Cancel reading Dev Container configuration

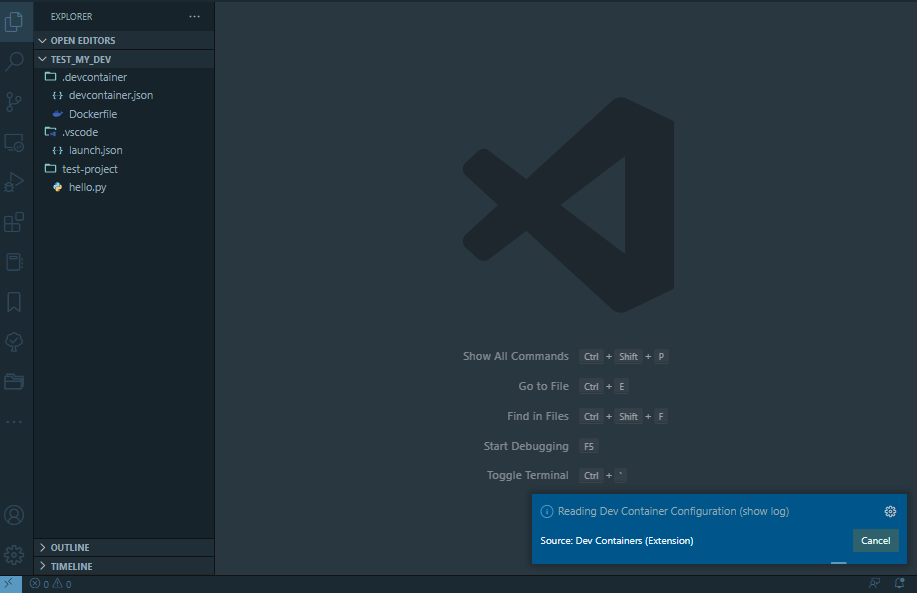(875, 540)
